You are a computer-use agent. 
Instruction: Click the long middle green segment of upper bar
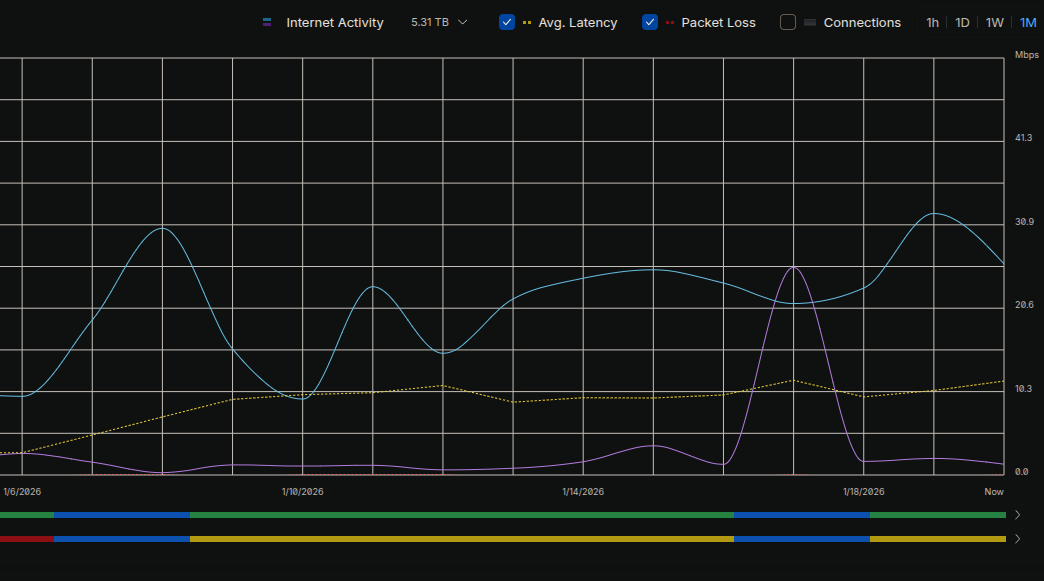(x=460, y=515)
